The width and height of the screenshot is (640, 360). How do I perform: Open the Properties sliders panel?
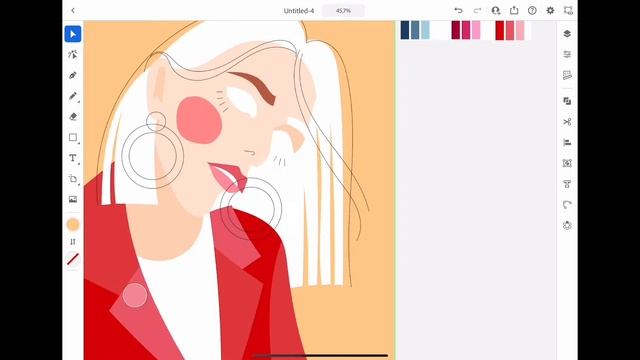[567, 54]
